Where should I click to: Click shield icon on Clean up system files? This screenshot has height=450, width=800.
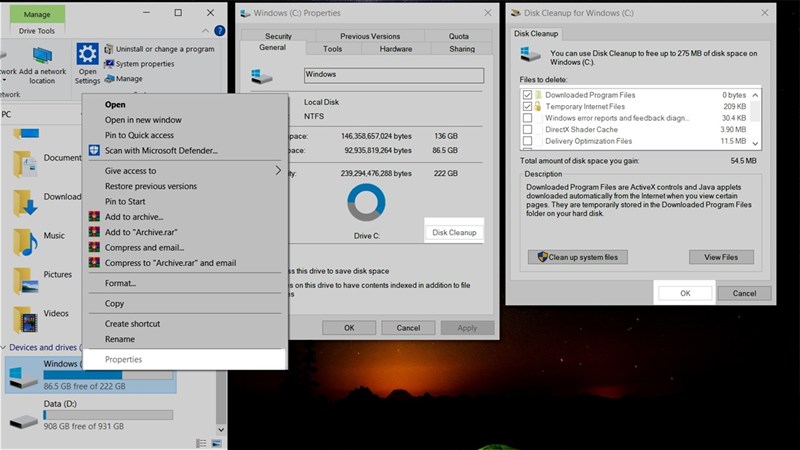542,257
